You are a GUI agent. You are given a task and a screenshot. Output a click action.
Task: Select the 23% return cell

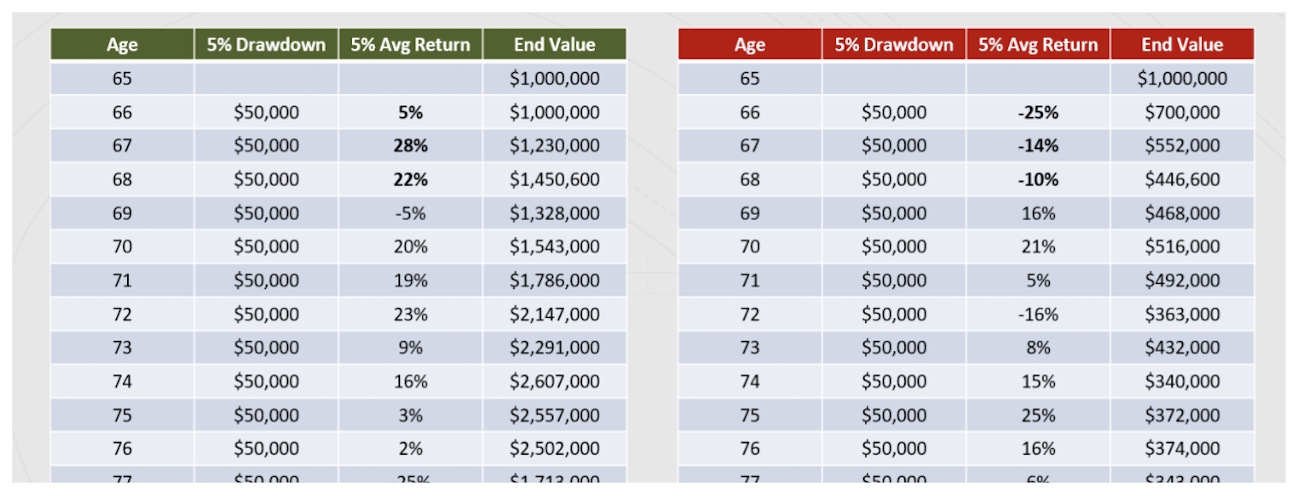[x=410, y=314]
